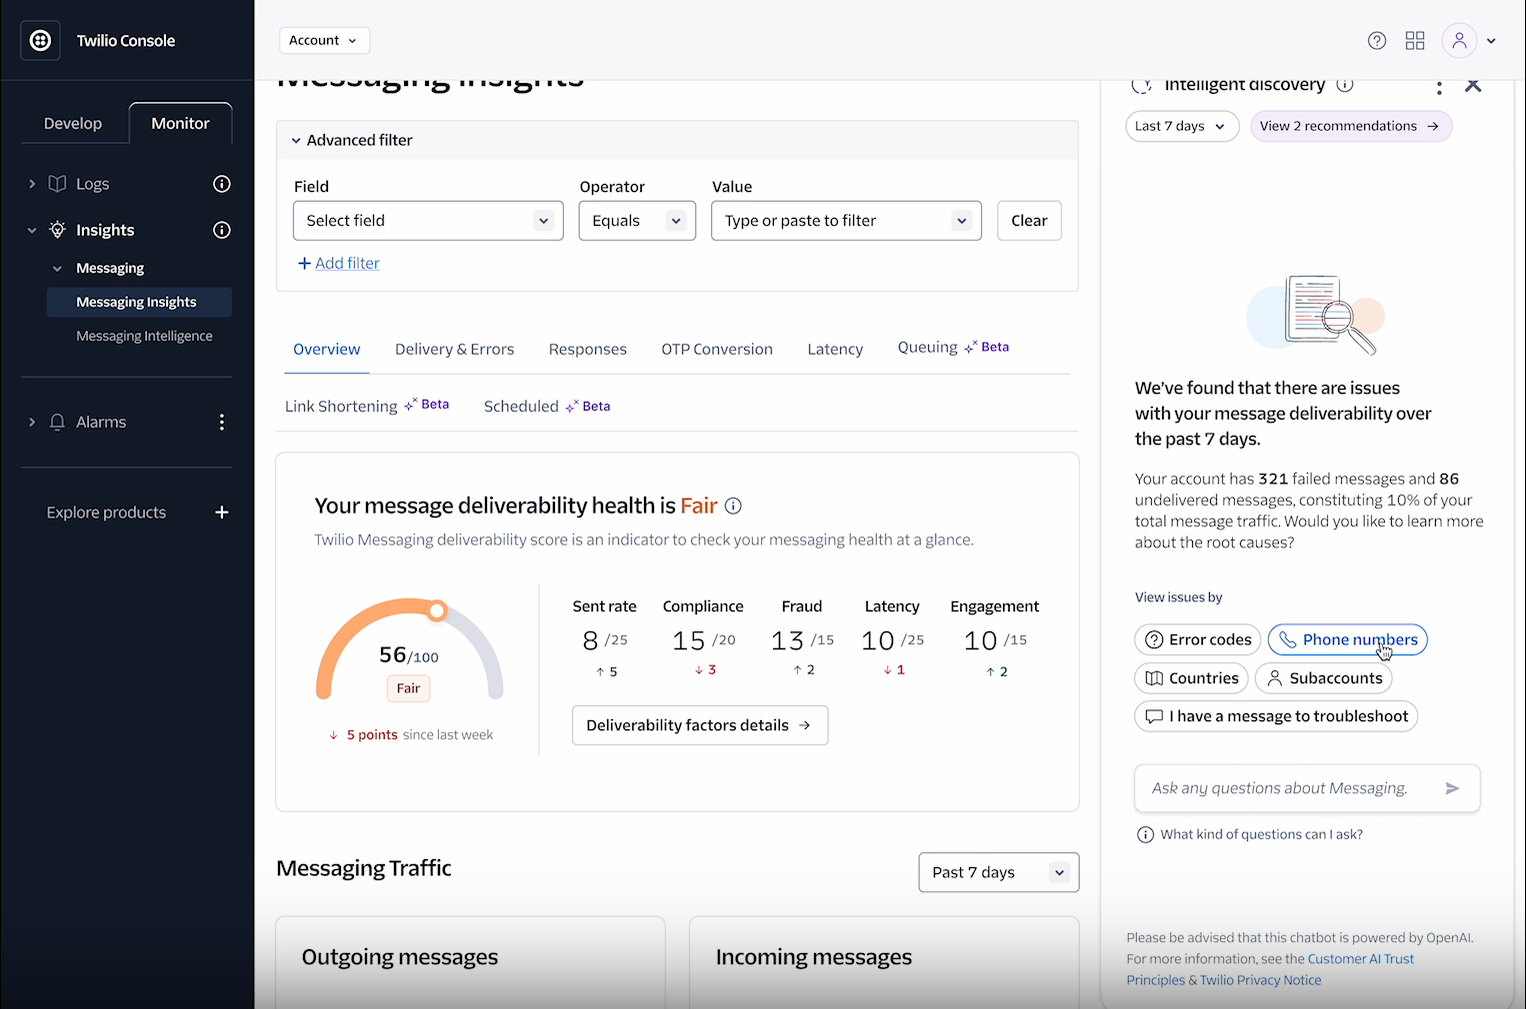This screenshot has height=1009, width=1526.
Task: Collapse the Messaging subsection
Action: (57, 268)
